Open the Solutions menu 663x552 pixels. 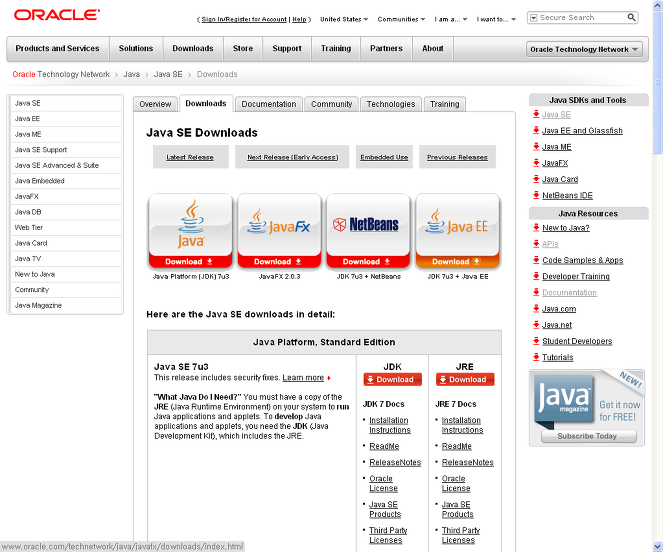(136, 49)
